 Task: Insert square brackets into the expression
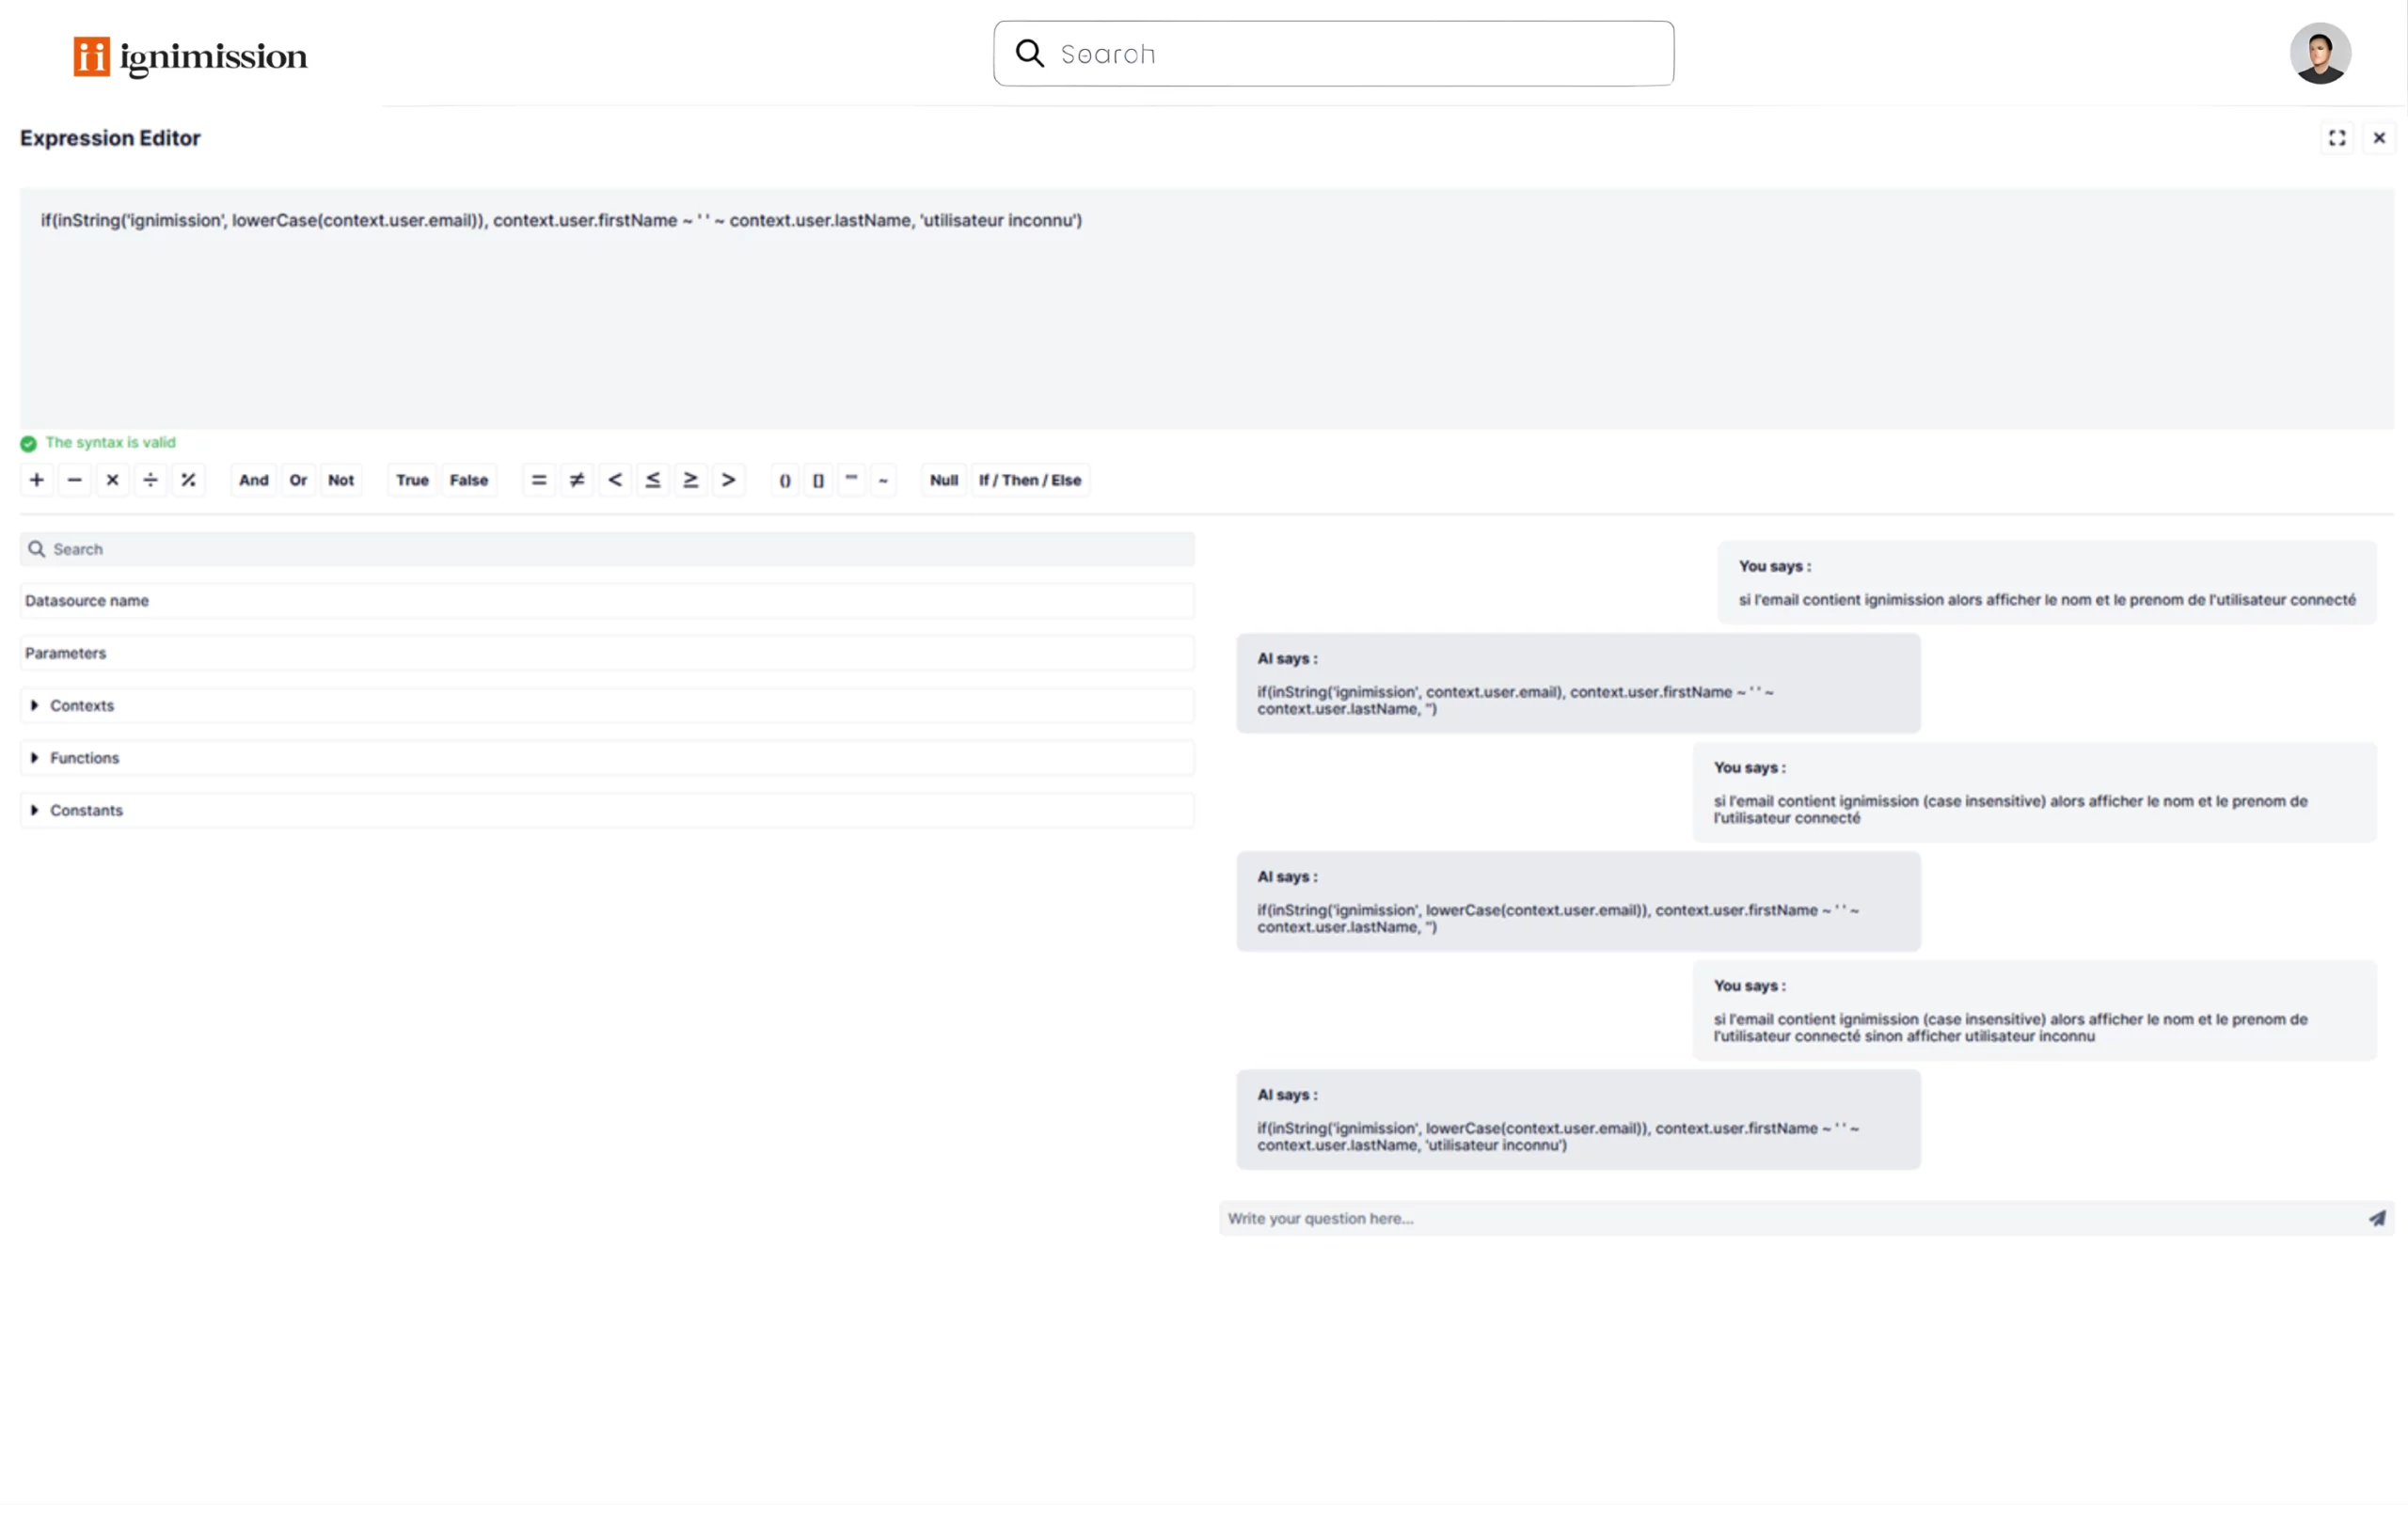pos(818,480)
